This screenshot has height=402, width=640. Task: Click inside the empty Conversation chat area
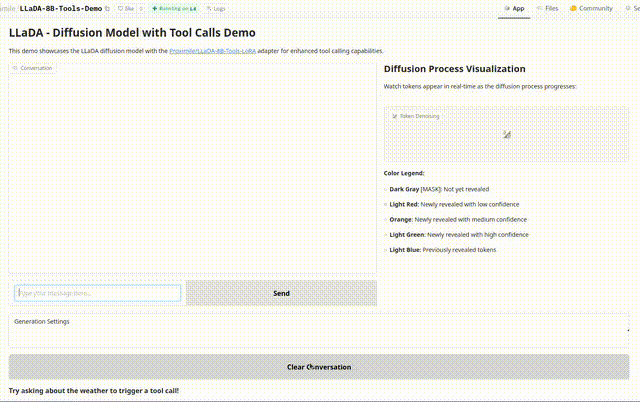pos(193,170)
